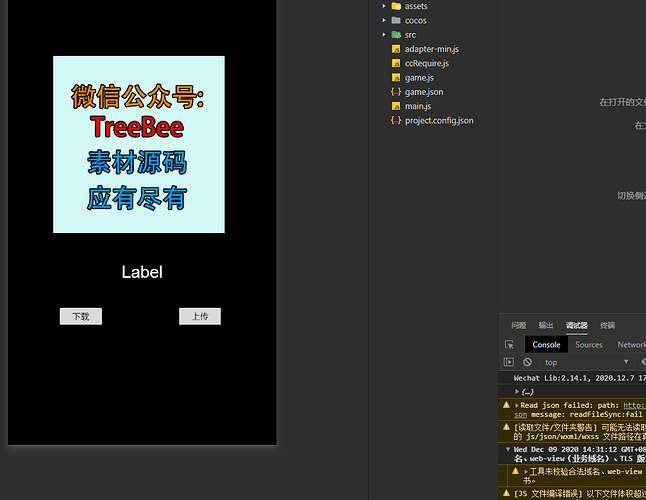Clear the console with the block icon

[527, 362]
